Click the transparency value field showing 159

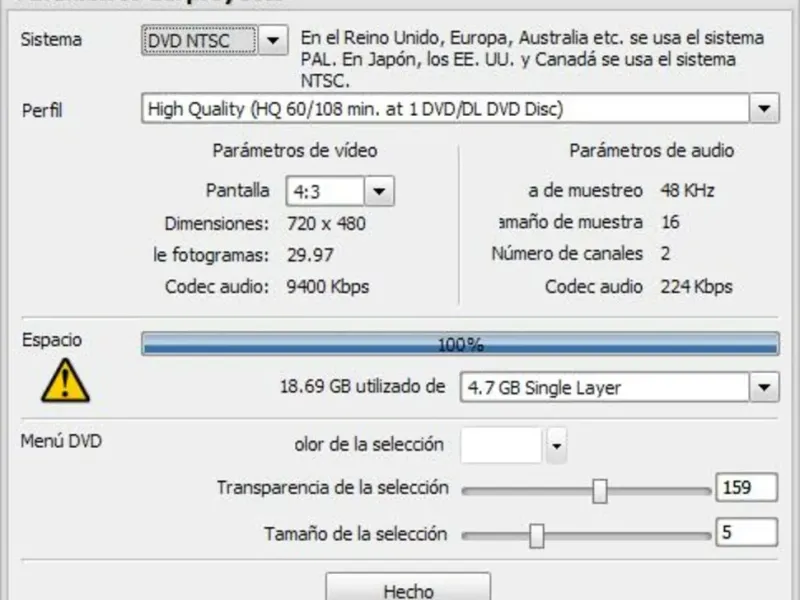pyautogui.click(x=746, y=487)
